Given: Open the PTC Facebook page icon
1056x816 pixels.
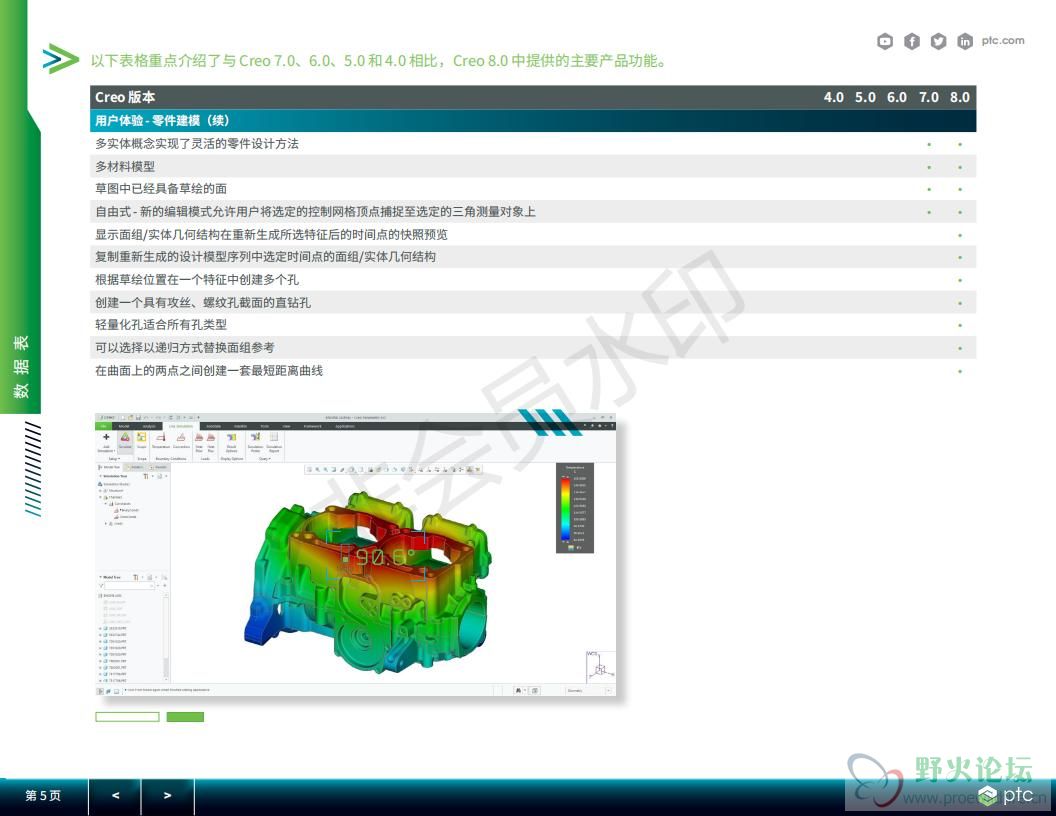Looking at the screenshot, I should click(911, 41).
